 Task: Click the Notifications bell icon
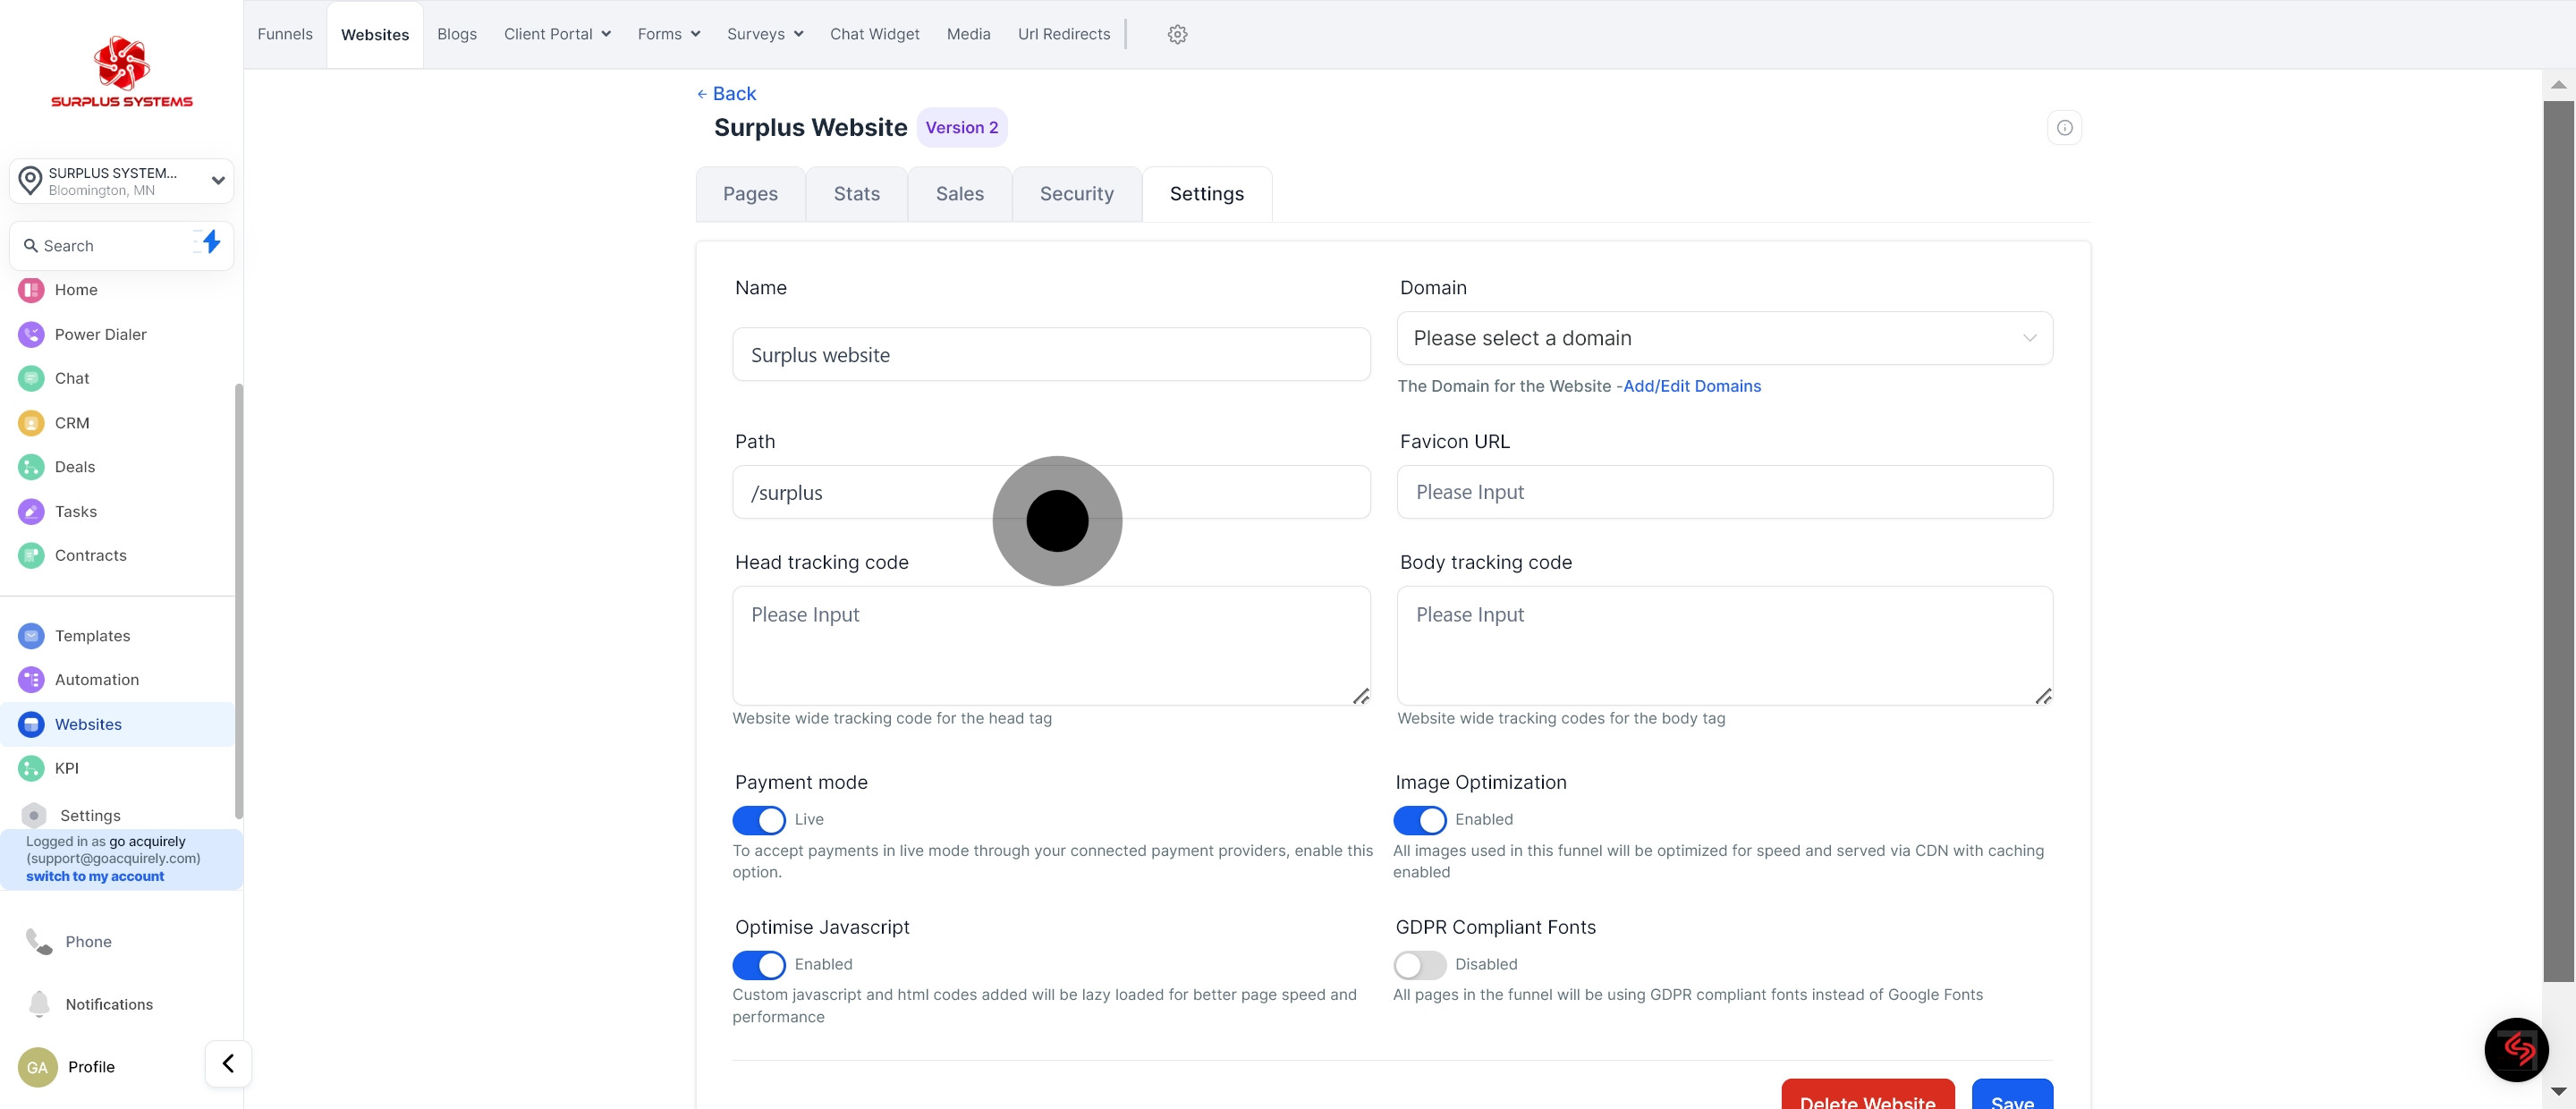pyautogui.click(x=39, y=1003)
